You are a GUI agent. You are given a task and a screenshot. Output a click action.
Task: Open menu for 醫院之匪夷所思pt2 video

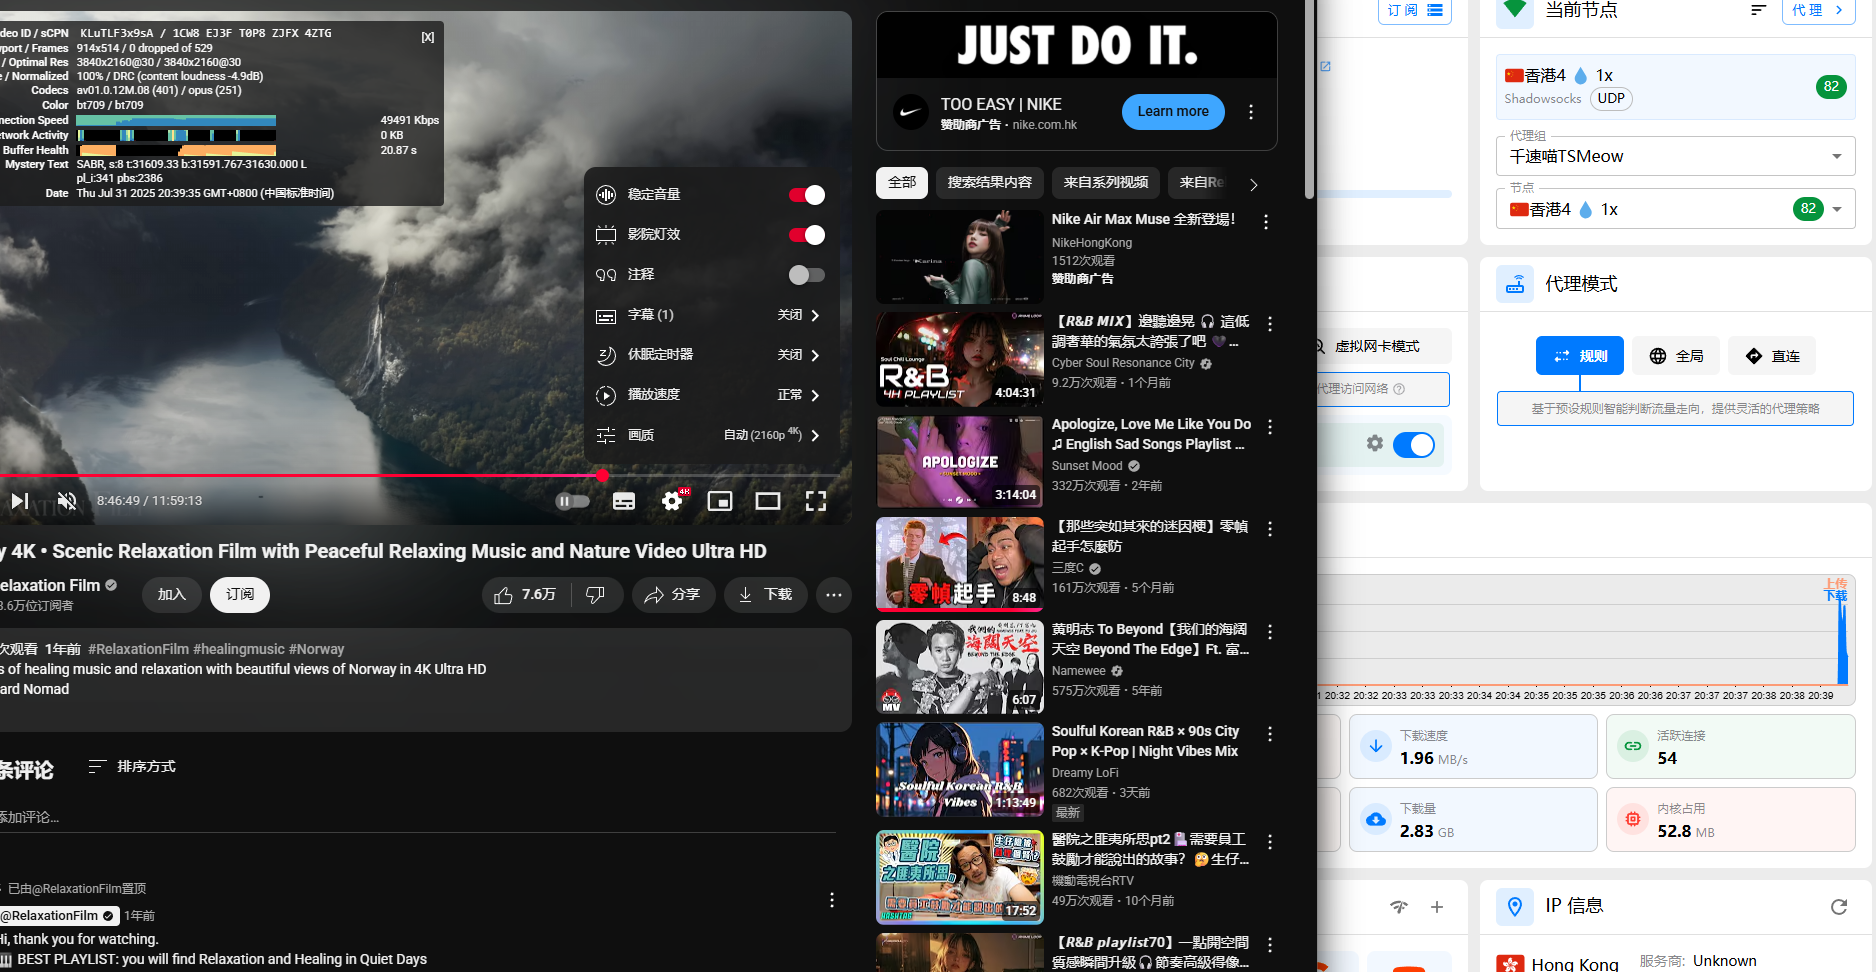point(1270,842)
